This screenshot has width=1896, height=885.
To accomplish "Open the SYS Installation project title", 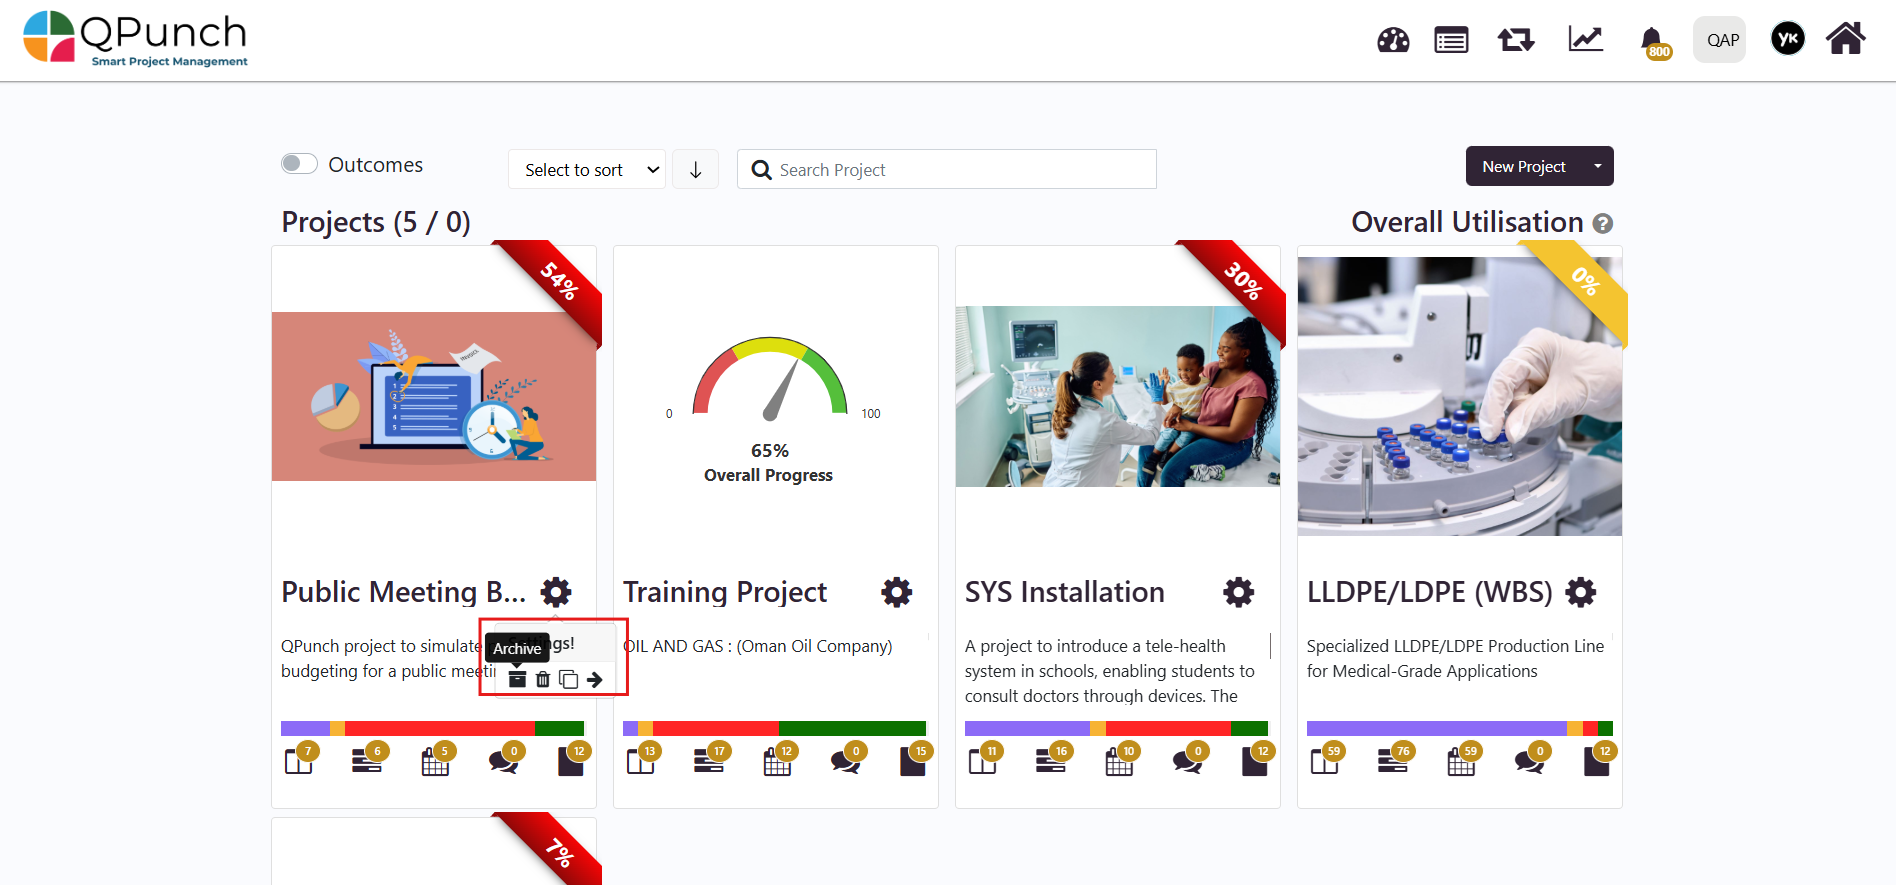I will (1064, 592).
